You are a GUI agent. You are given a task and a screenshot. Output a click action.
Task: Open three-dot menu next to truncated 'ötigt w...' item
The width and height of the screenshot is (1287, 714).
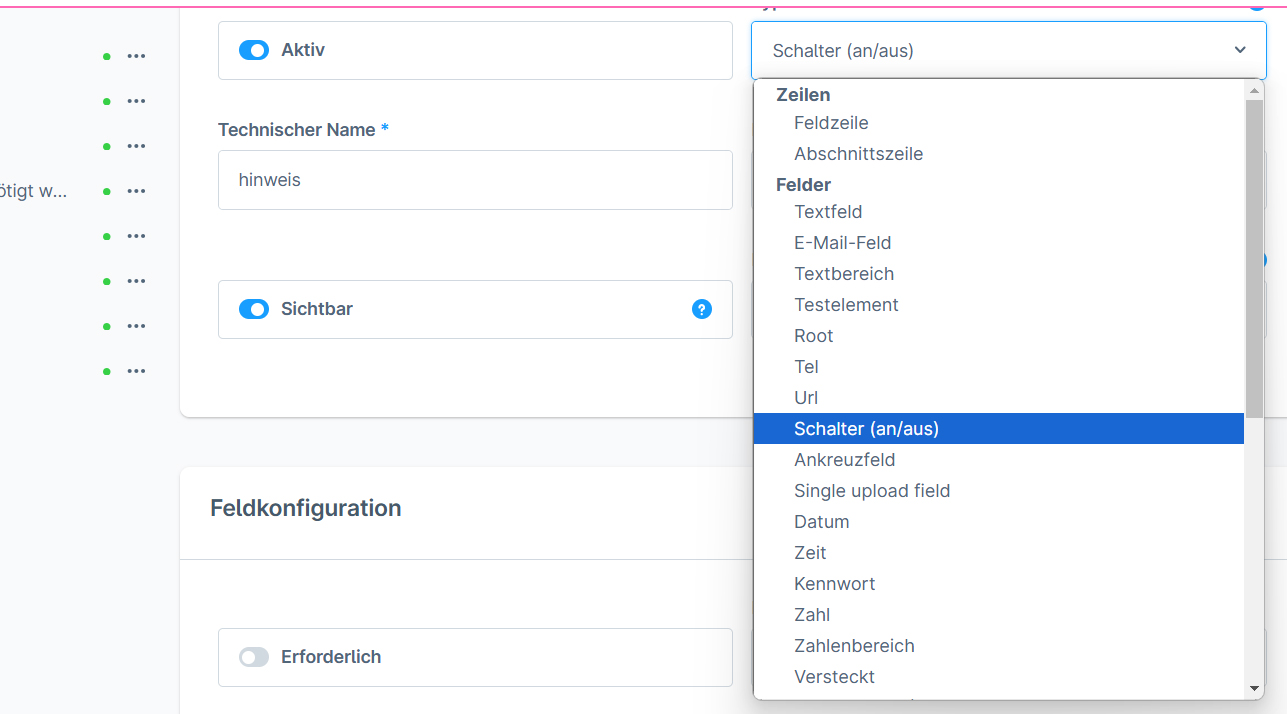136,191
